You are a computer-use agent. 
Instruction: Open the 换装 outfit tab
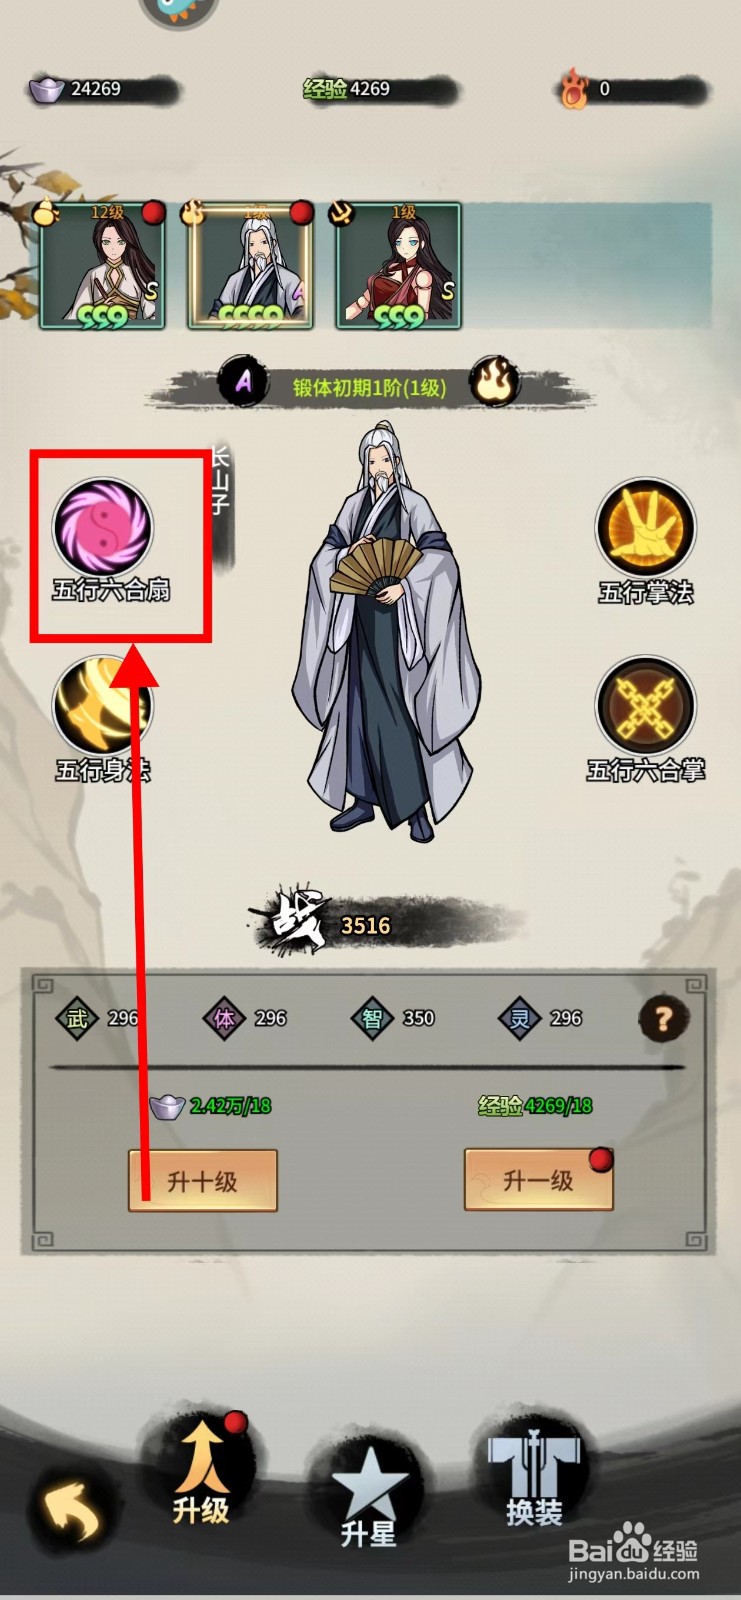[534, 1480]
